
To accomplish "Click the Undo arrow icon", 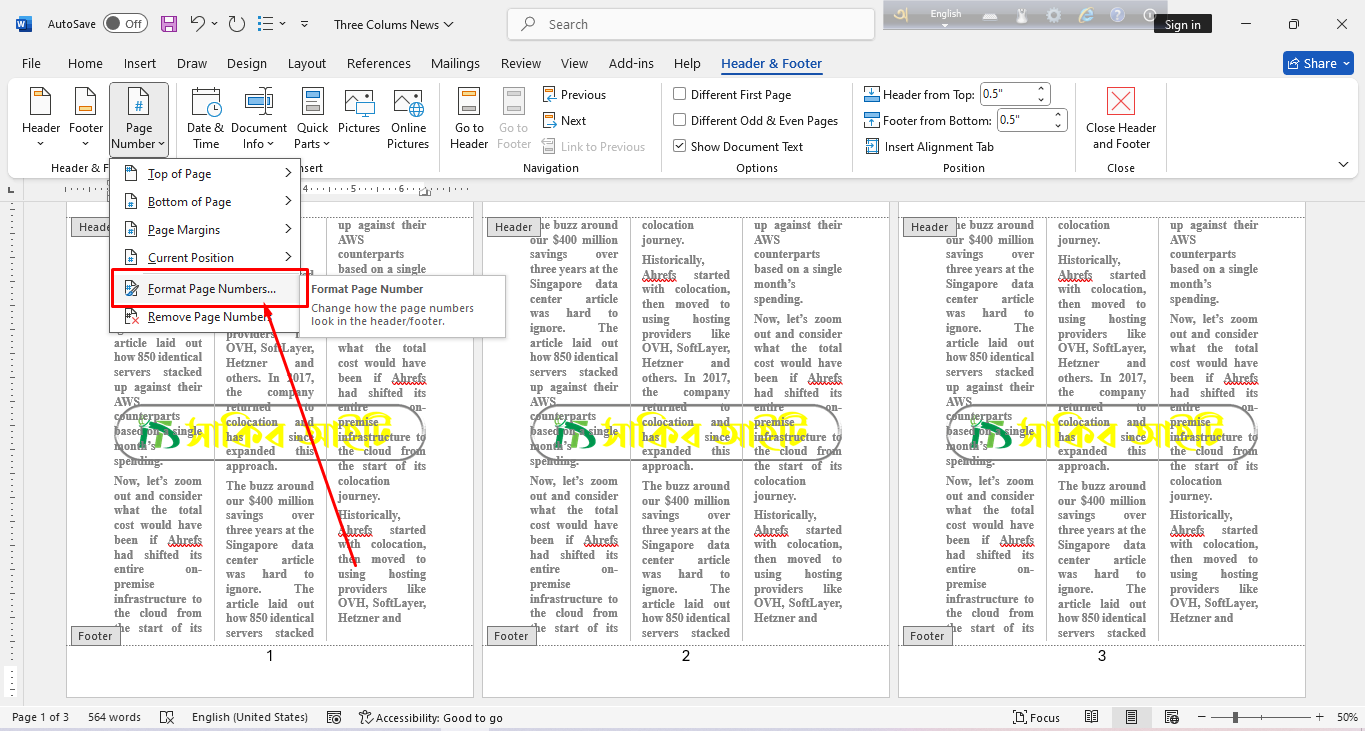I will [x=198, y=24].
